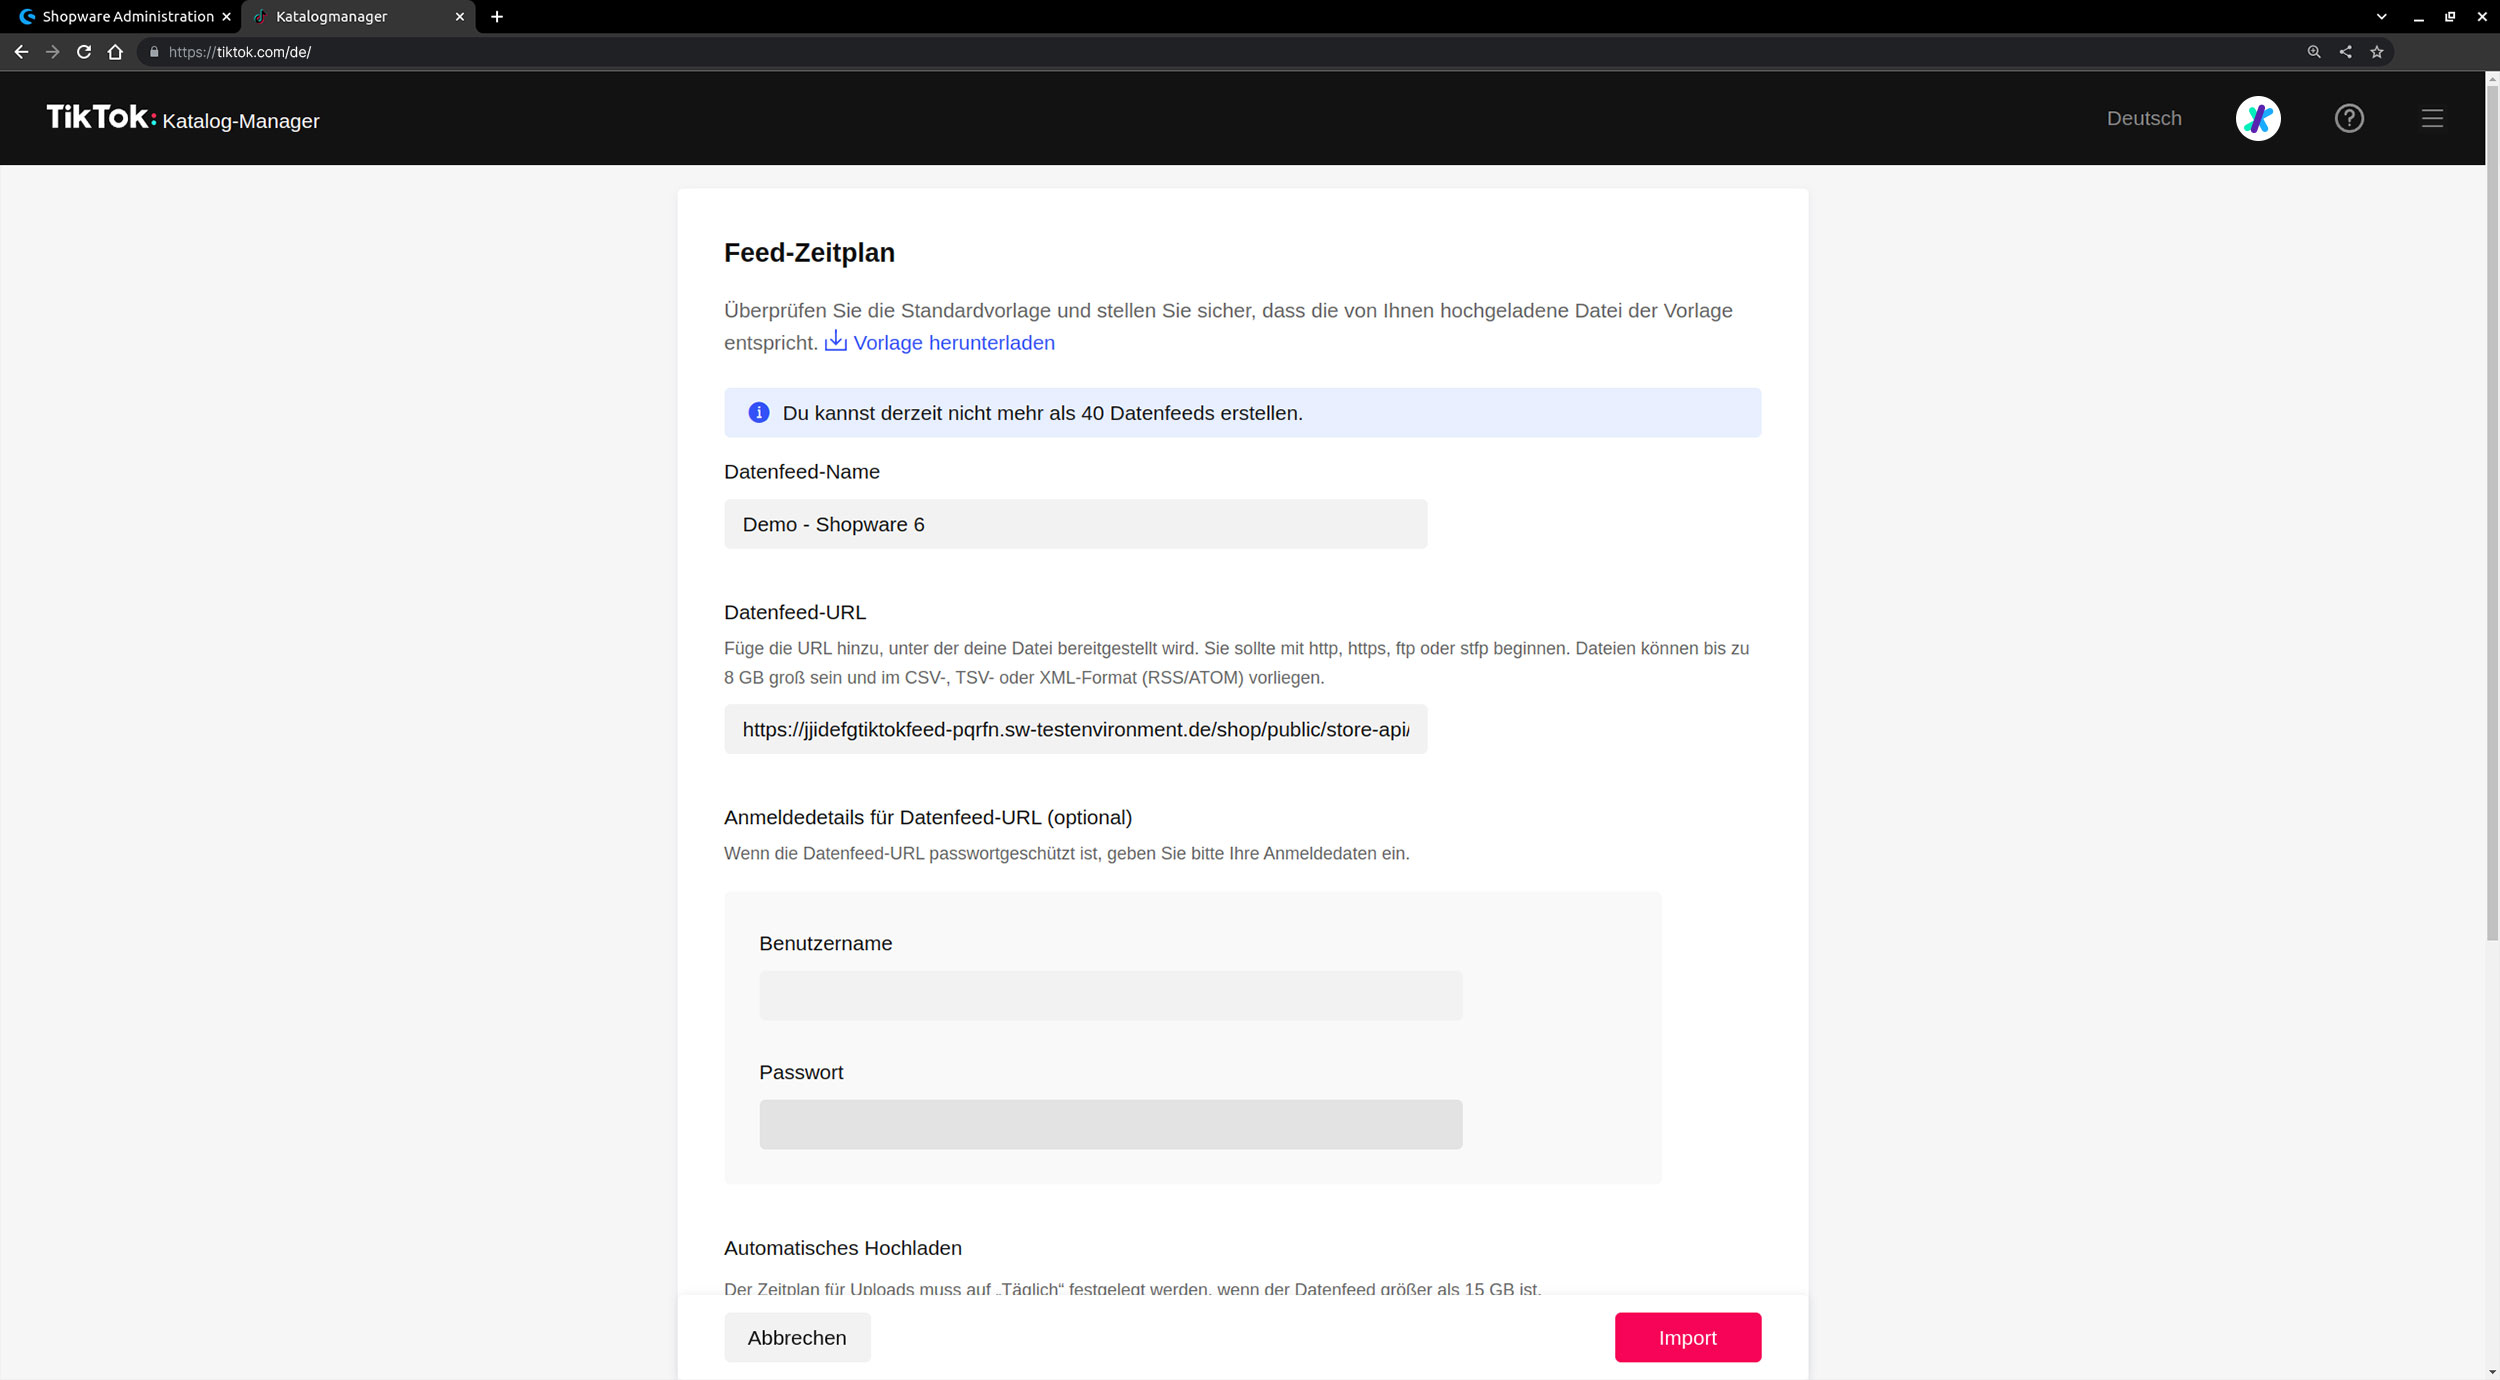Click the share icon in address bar
This screenshot has width=2500, height=1380.
point(2345,52)
